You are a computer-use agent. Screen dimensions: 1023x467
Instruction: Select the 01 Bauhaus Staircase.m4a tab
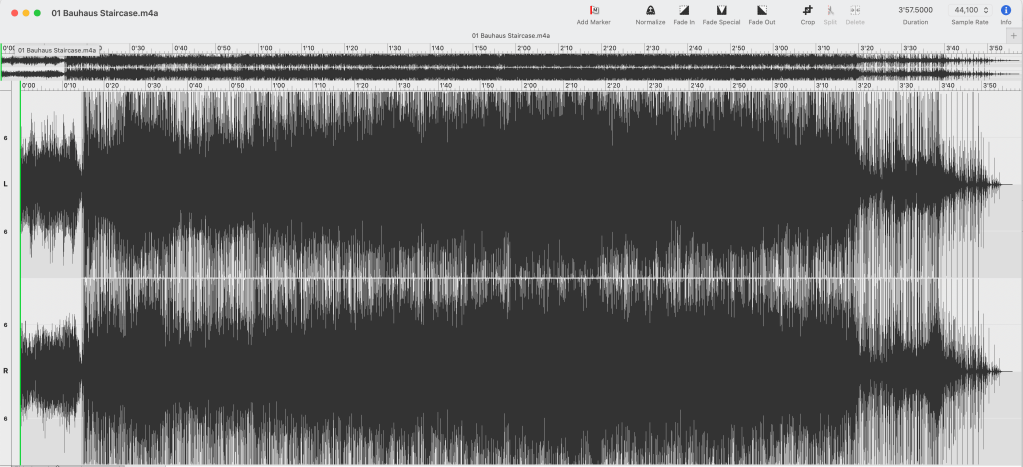[x=512, y=35]
